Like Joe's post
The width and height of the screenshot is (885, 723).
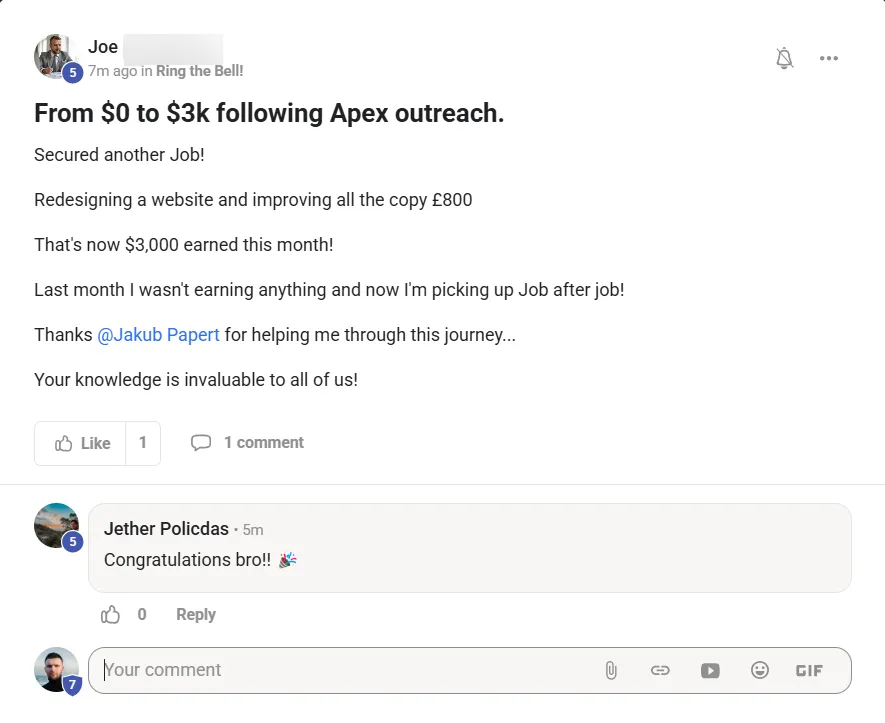[x=80, y=443]
